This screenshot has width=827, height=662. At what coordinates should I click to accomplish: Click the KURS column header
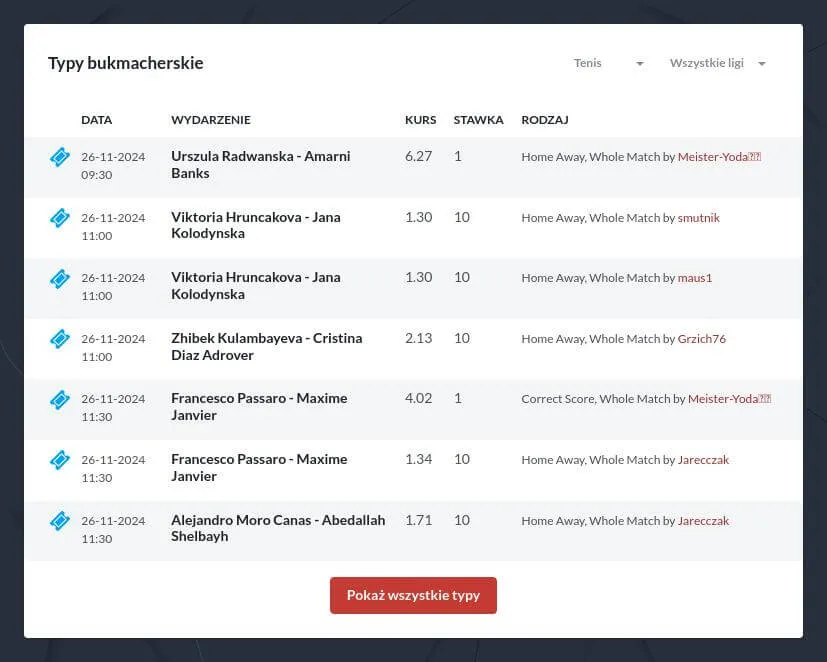[x=420, y=120]
